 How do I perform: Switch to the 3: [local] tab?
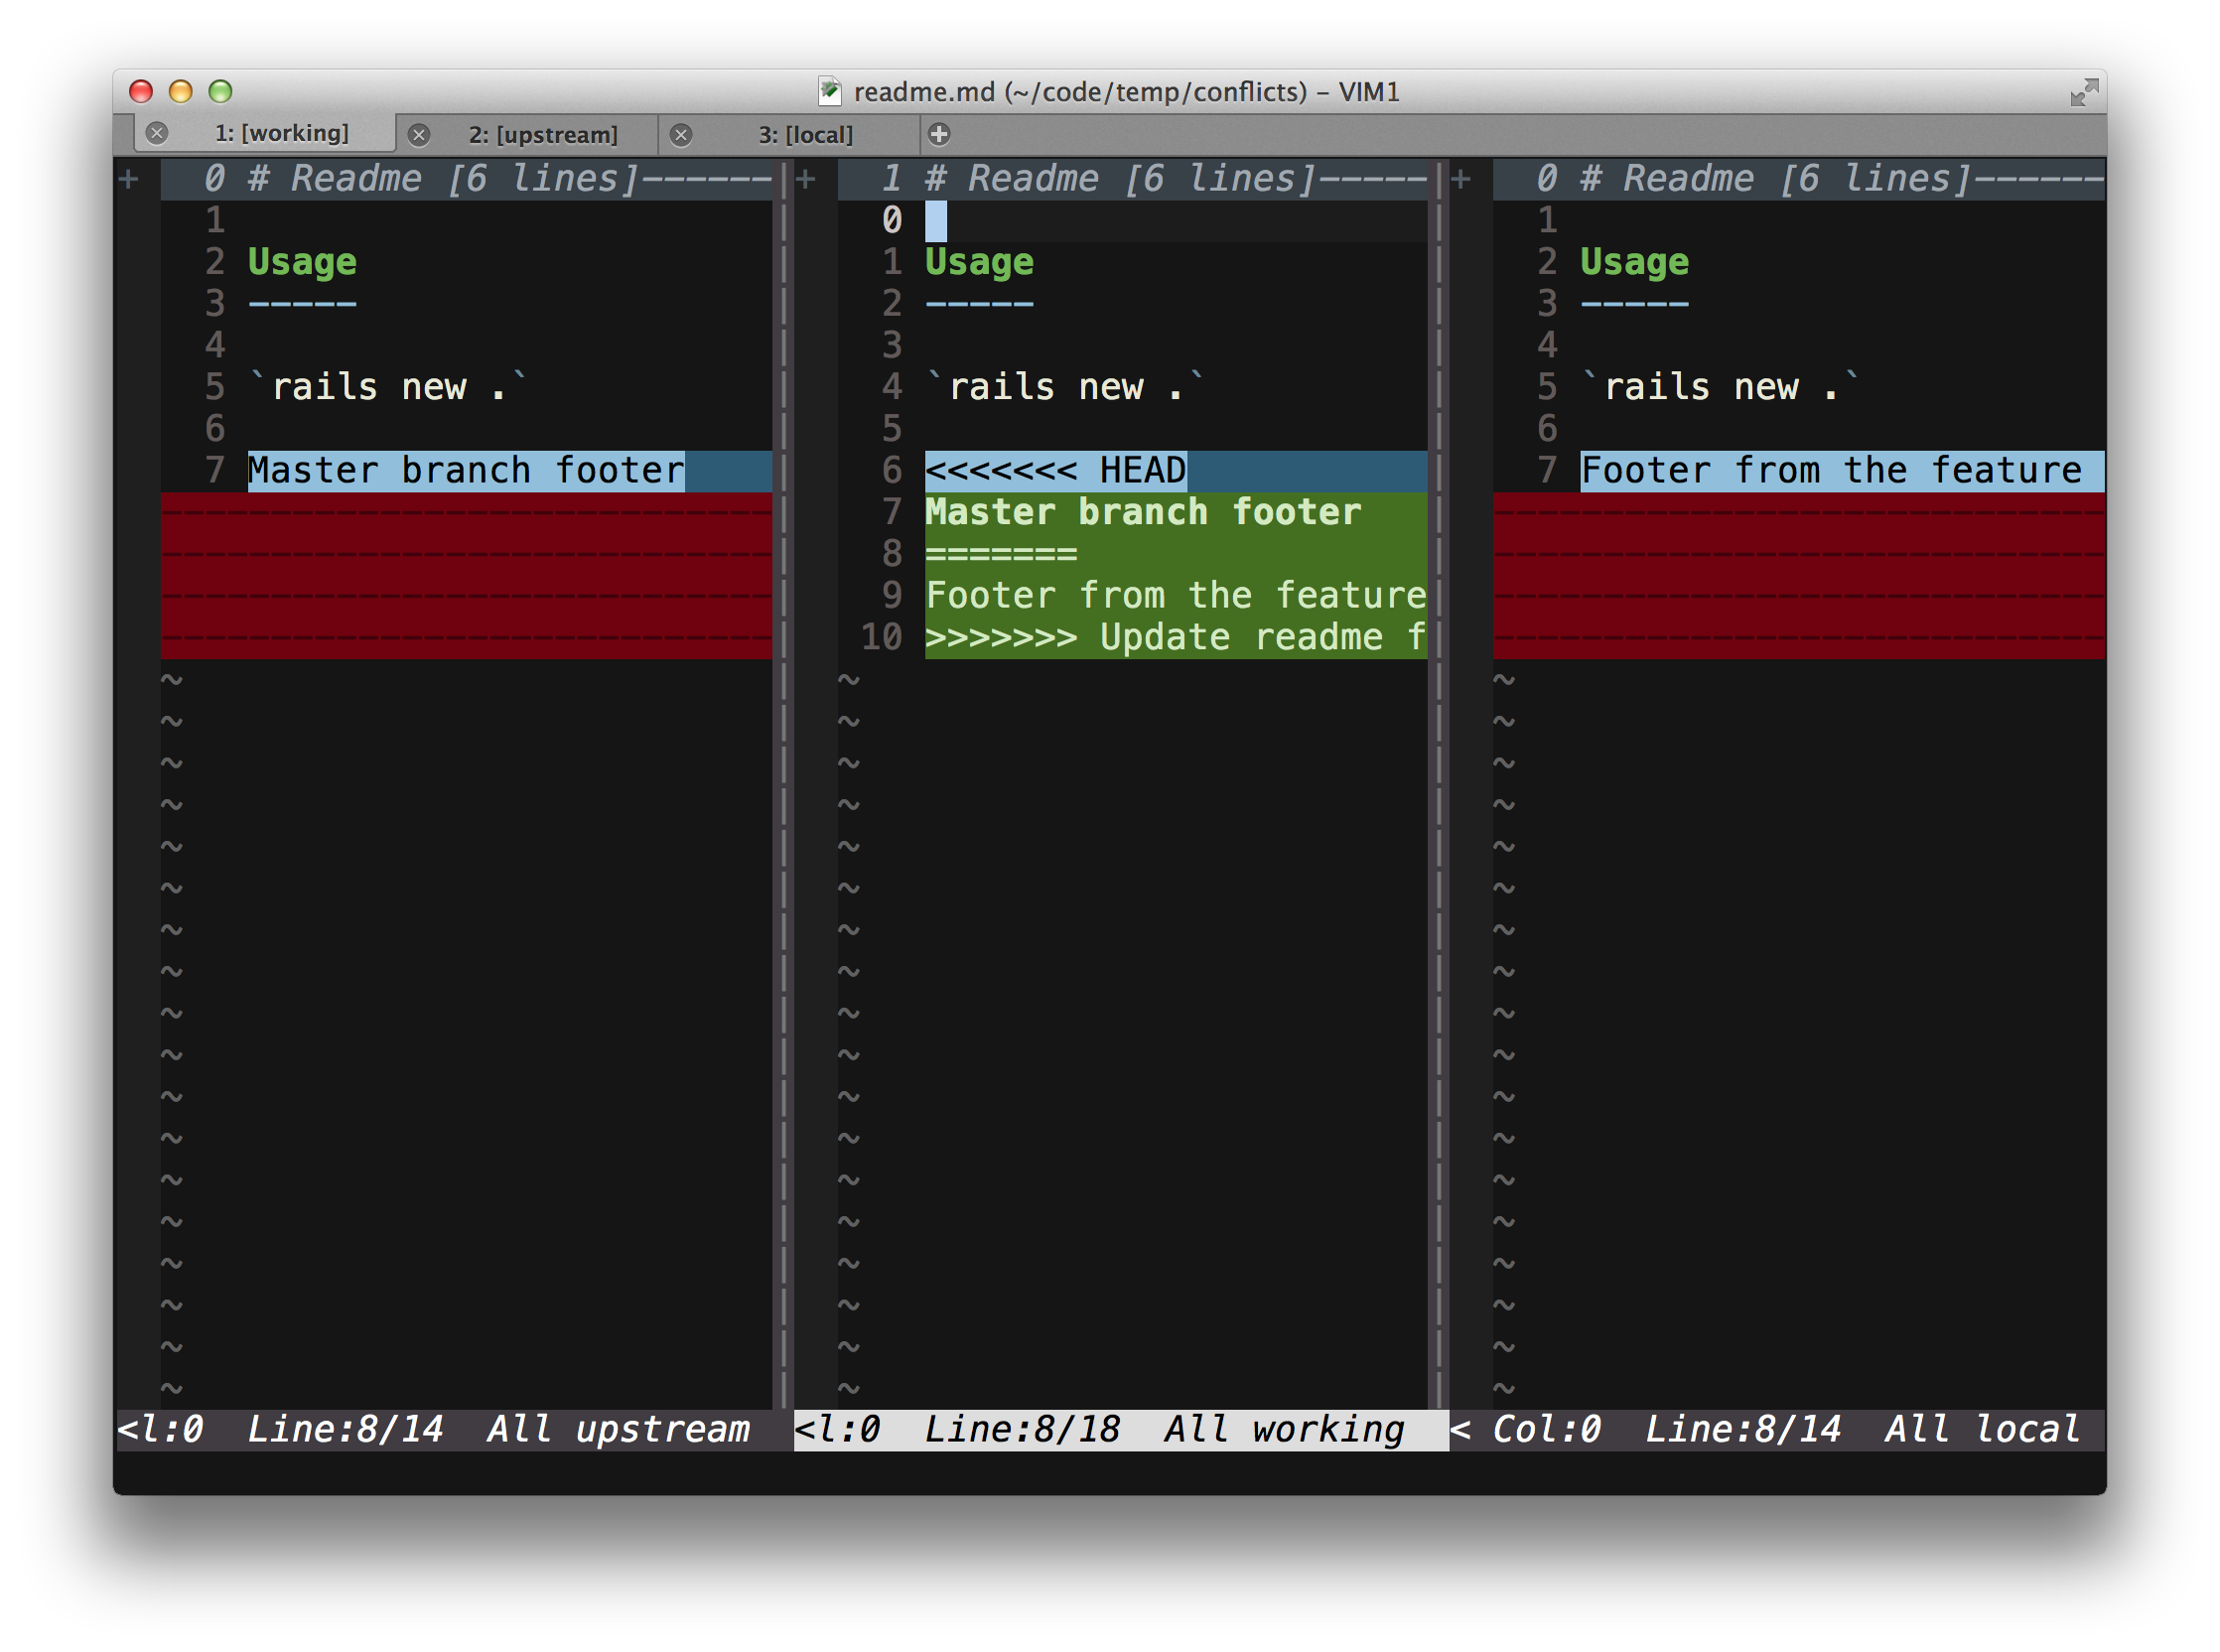tap(805, 135)
